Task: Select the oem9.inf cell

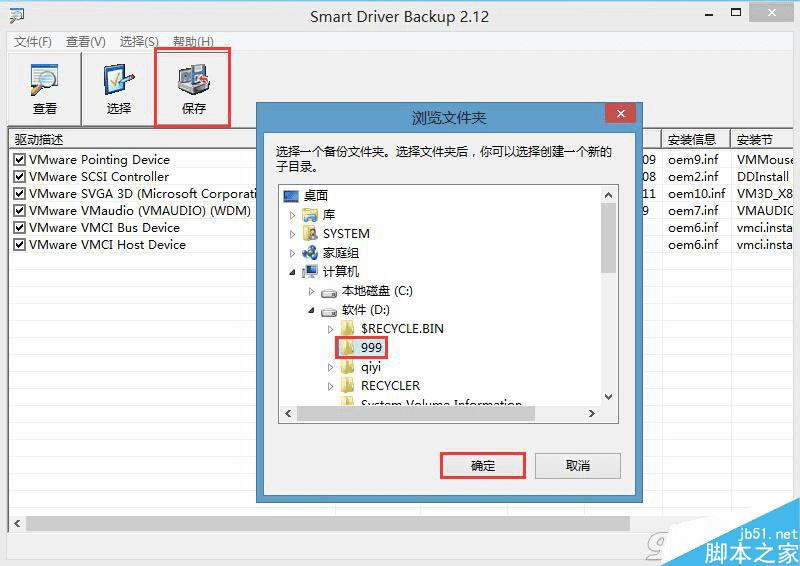Action: pyautogui.click(x=693, y=160)
